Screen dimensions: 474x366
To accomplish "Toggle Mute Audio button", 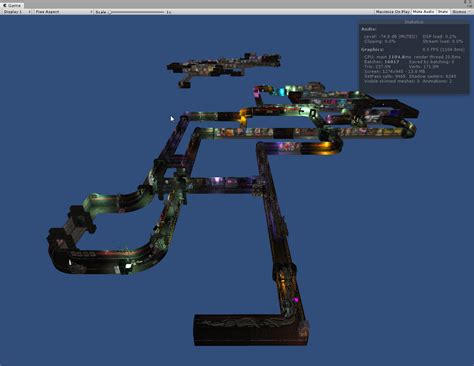I will pyautogui.click(x=423, y=12).
